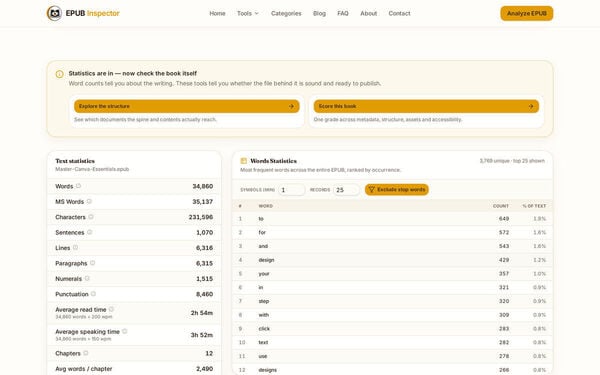Open the Blog page
The width and height of the screenshot is (600, 375).
point(320,13)
